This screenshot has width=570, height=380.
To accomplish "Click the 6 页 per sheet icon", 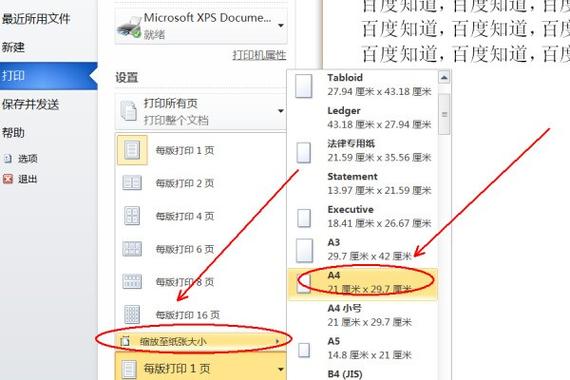I will click(132, 249).
